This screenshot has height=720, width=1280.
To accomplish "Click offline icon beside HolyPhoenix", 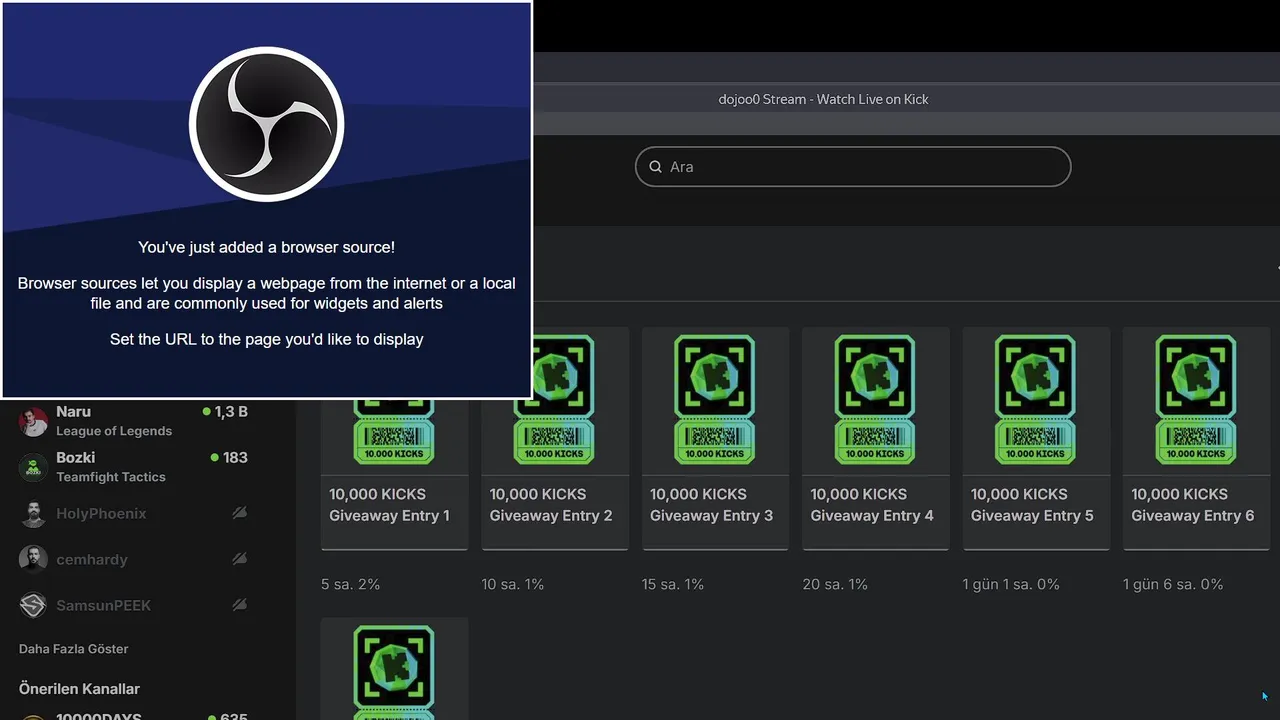I will pyautogui.click(x=239, y=513).
